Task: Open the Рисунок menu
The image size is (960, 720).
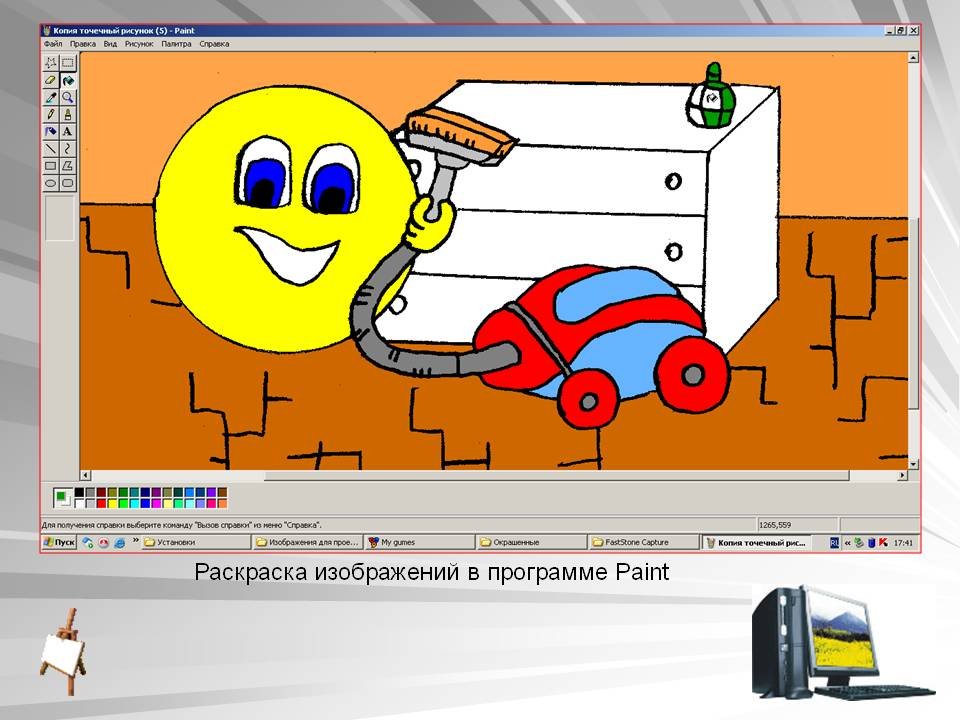Action: point(139,44)
